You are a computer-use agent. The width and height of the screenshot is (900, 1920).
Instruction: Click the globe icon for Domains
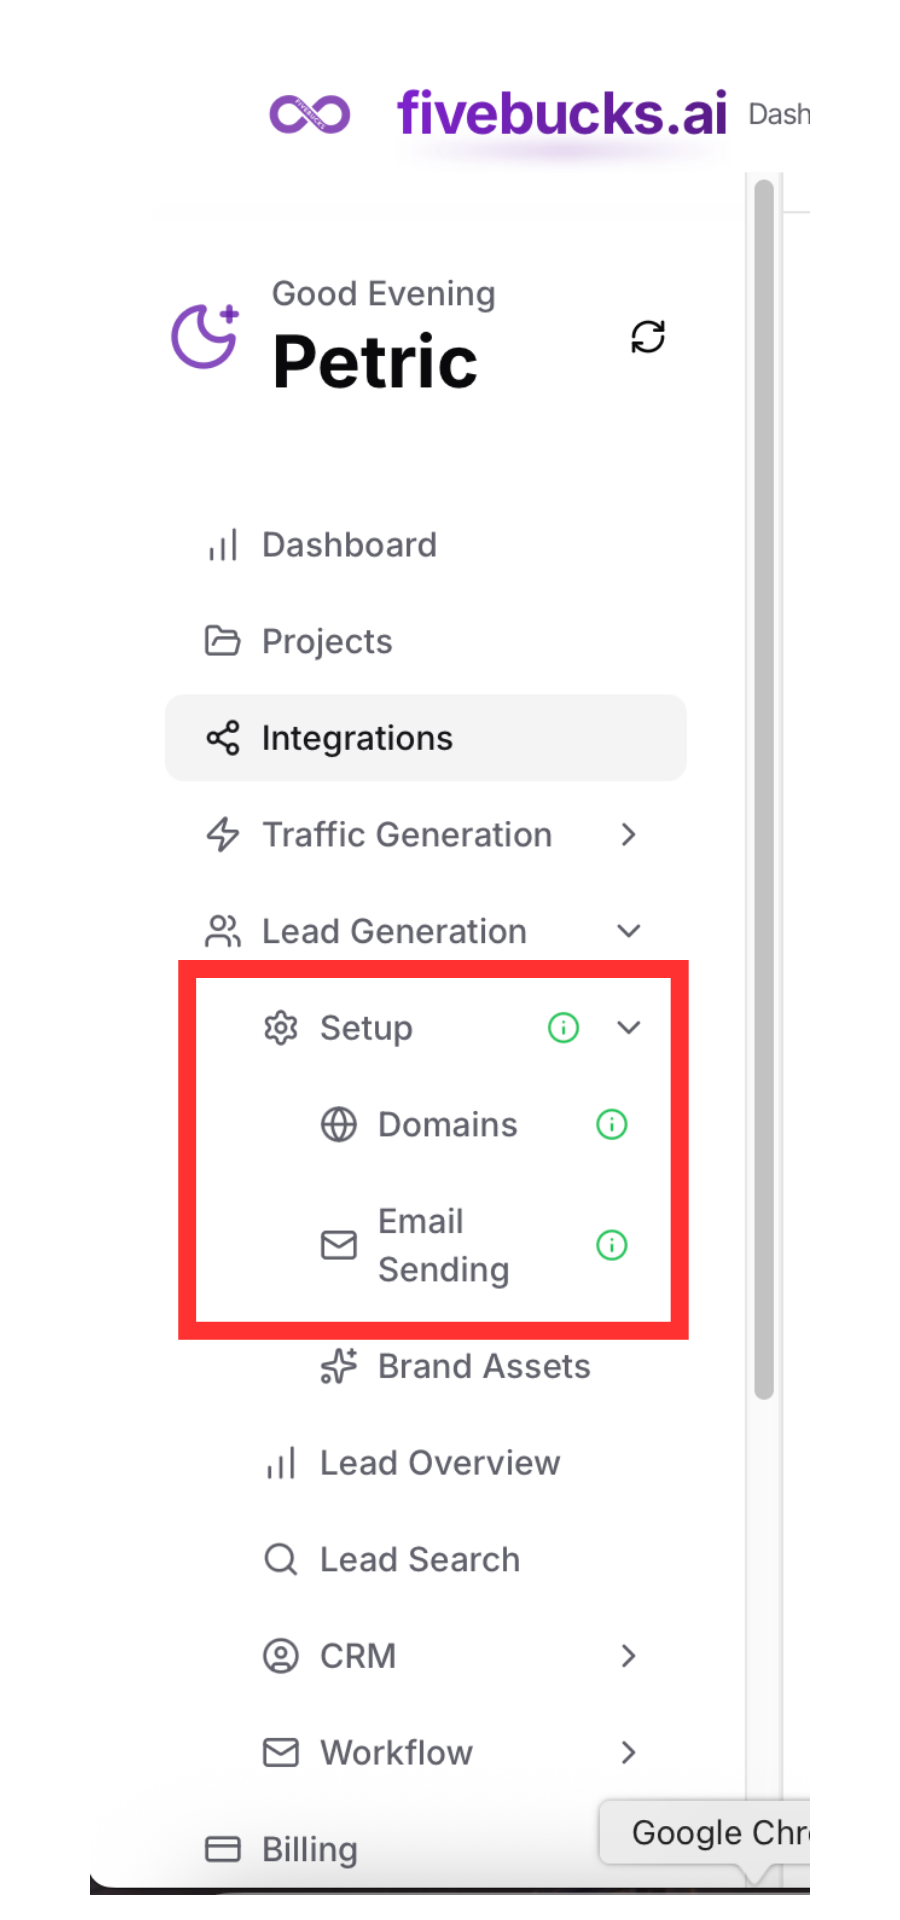[x=338, y=1124]
